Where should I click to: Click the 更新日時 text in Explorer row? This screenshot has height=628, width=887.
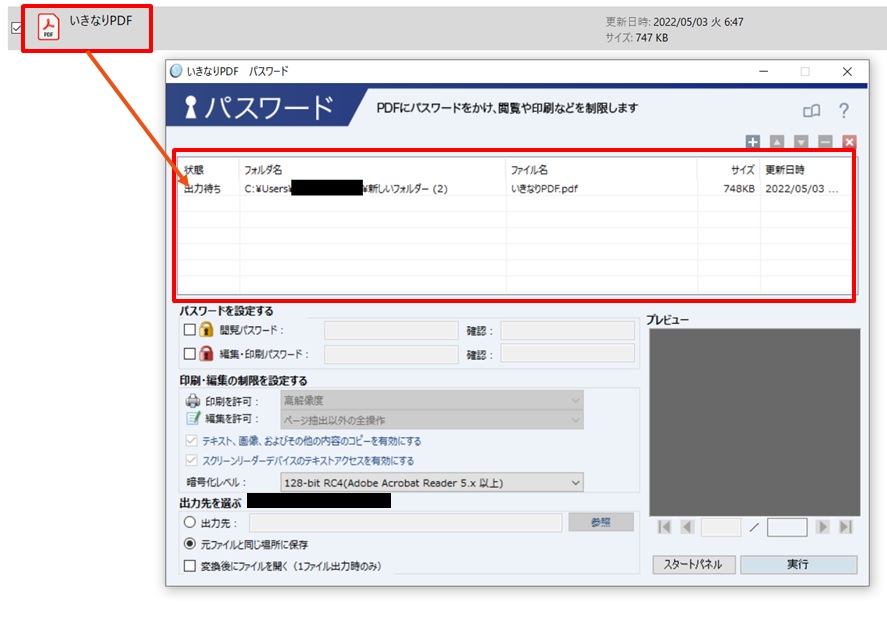click(x=674, y=22)
